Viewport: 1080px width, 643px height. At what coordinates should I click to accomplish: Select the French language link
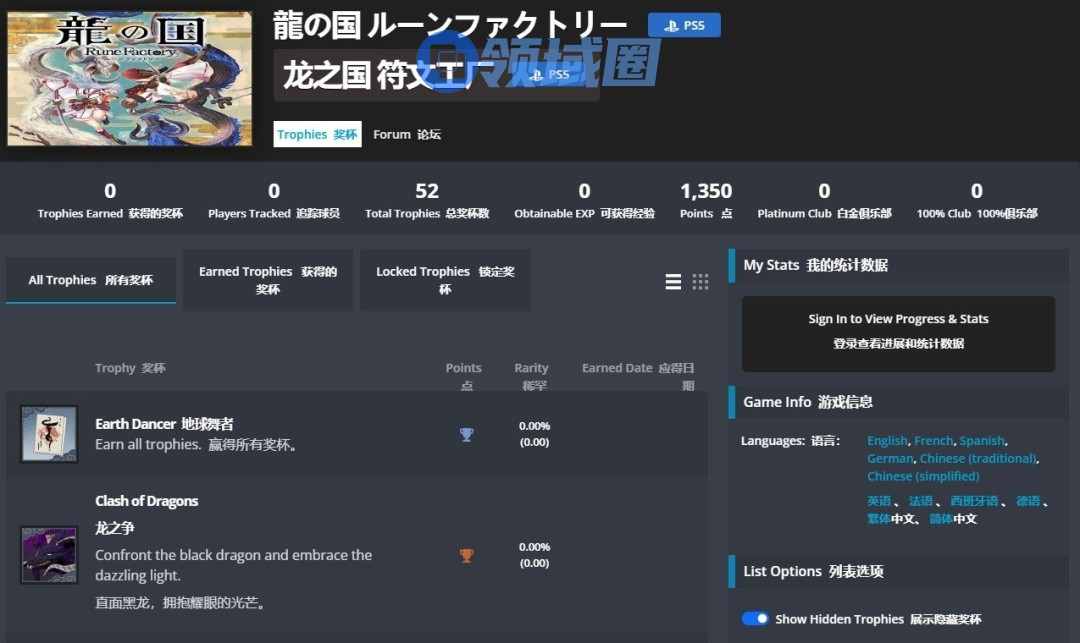click(933, 441)
